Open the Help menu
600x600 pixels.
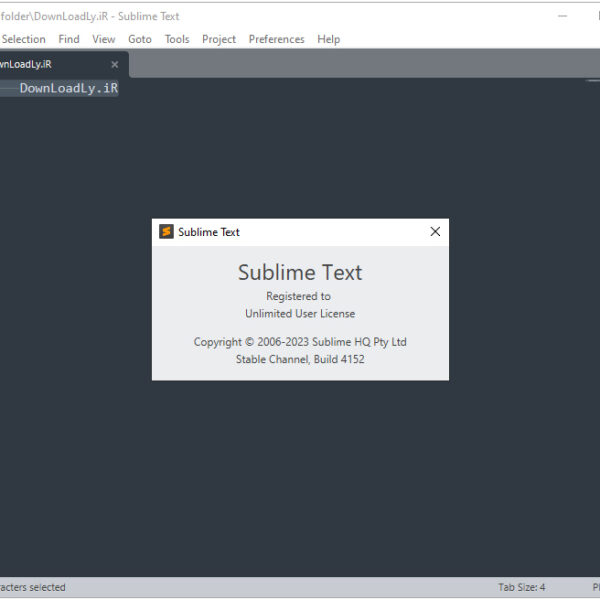point(328,39)
